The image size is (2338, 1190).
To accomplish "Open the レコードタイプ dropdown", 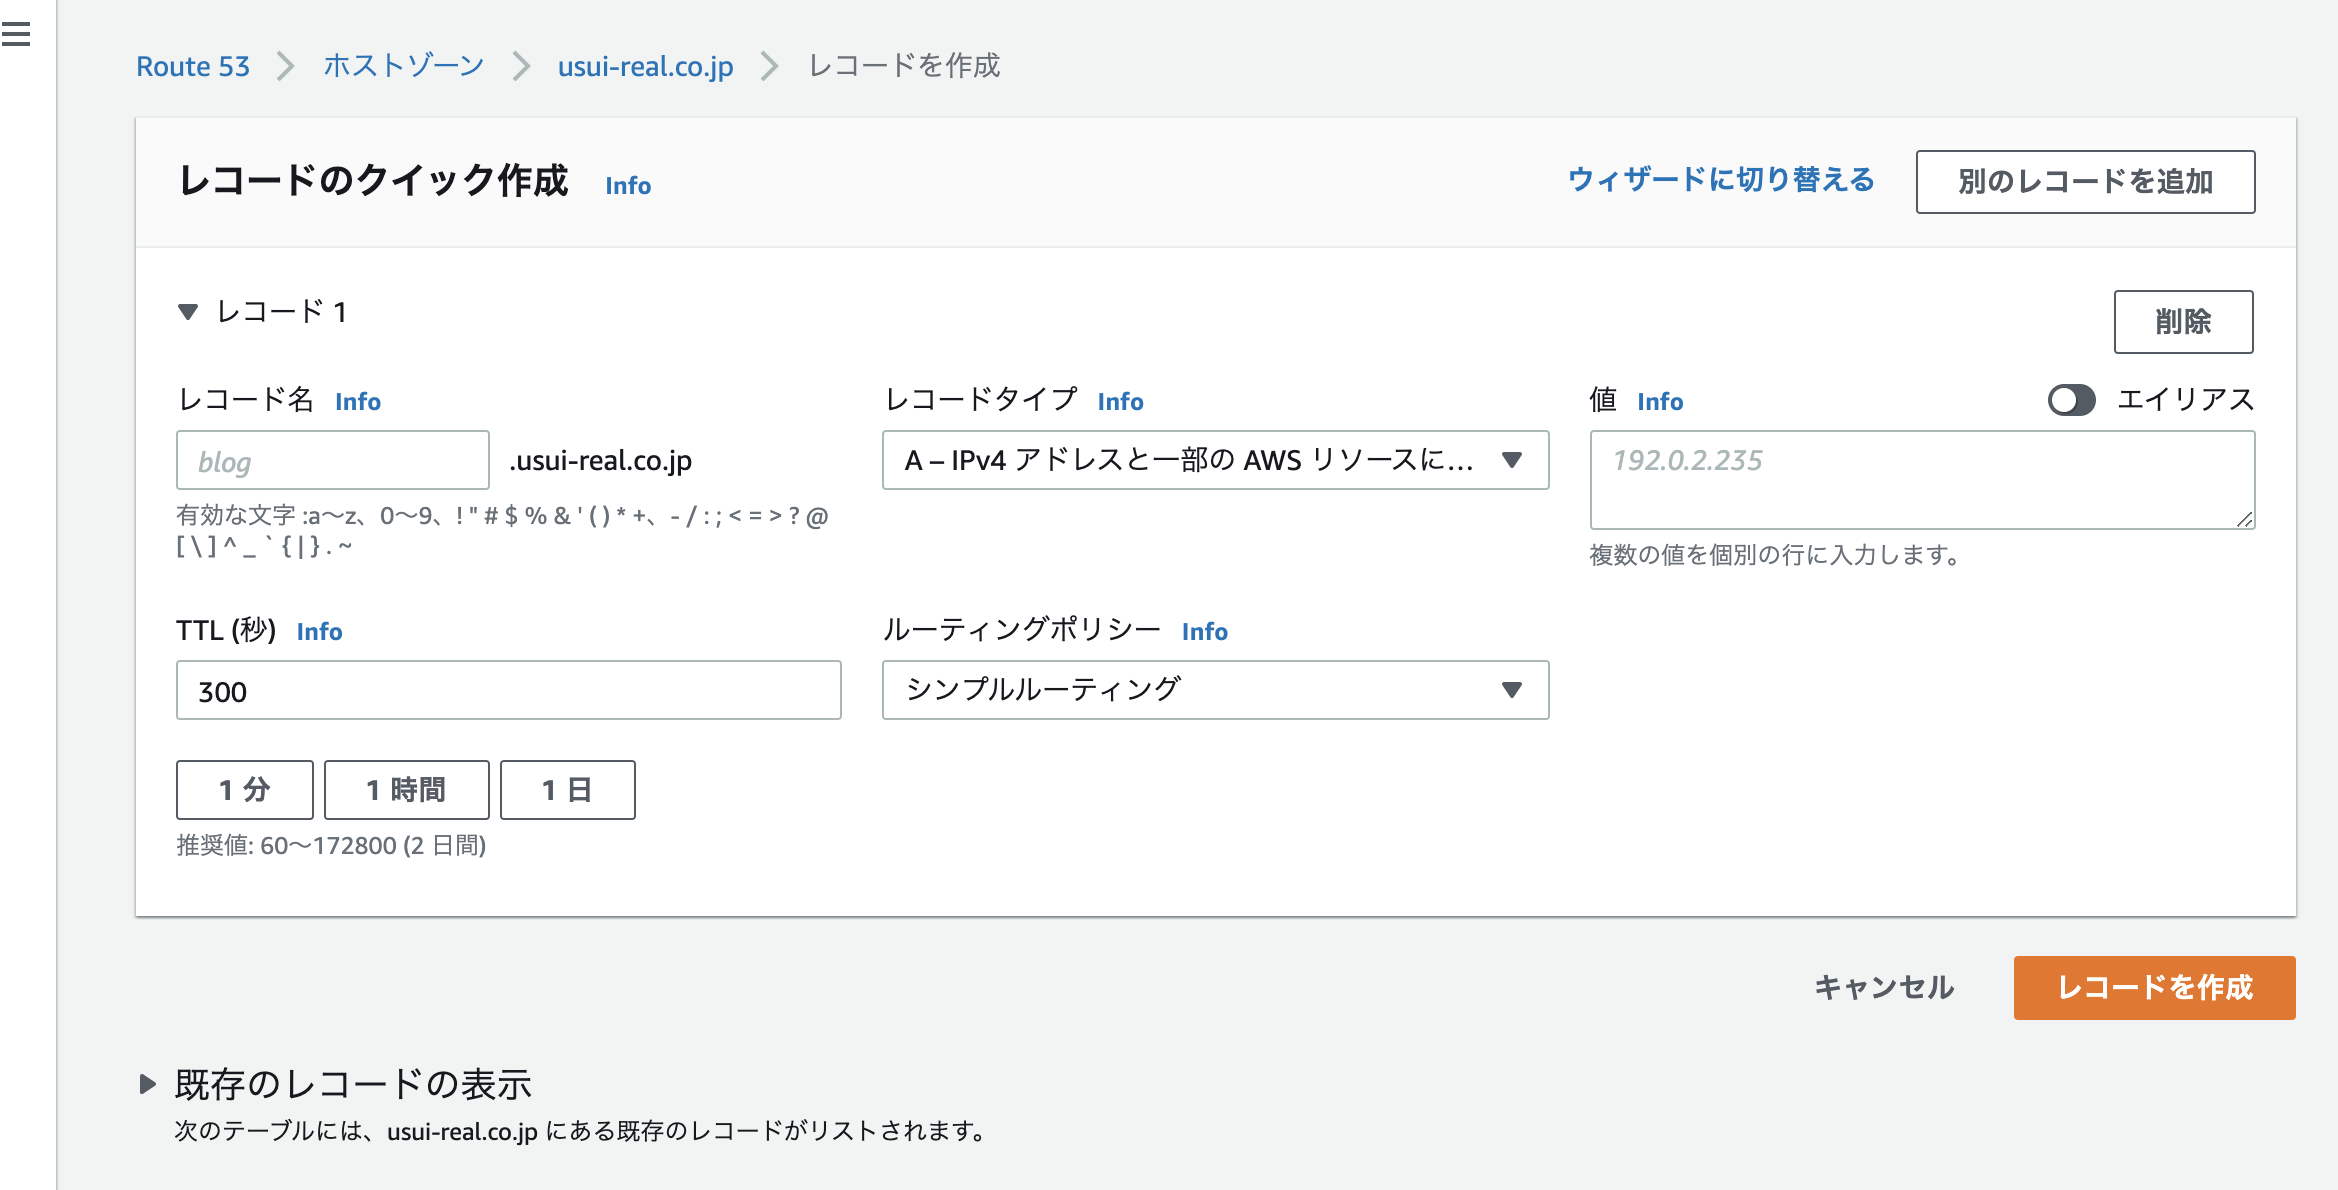I will pos(1214,460).
